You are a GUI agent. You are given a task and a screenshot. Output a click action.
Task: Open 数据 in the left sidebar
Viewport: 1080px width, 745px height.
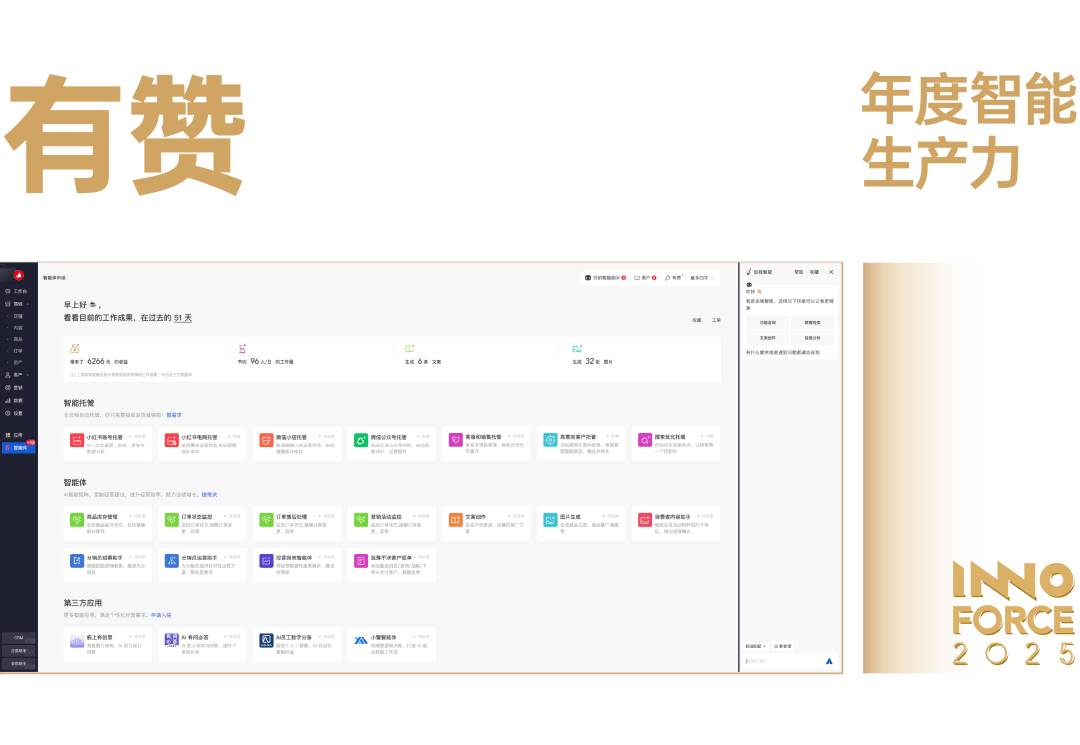point(18,400)
